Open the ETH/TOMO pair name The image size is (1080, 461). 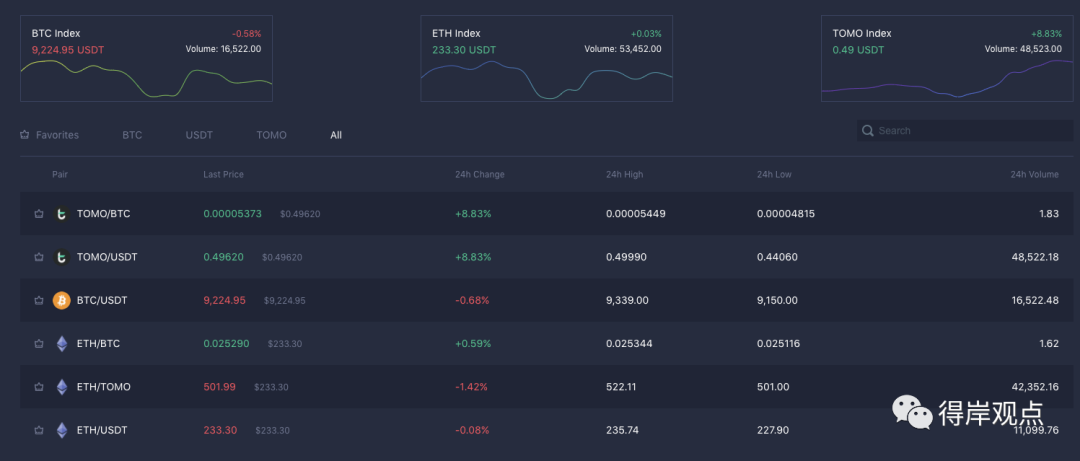(103, 387)
